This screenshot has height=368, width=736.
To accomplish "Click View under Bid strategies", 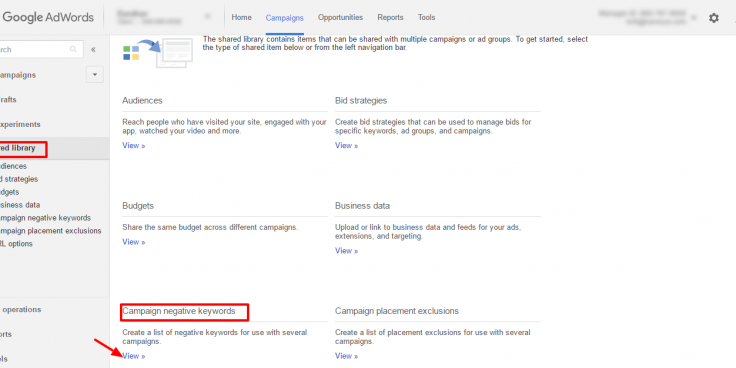I will (346, 146).
